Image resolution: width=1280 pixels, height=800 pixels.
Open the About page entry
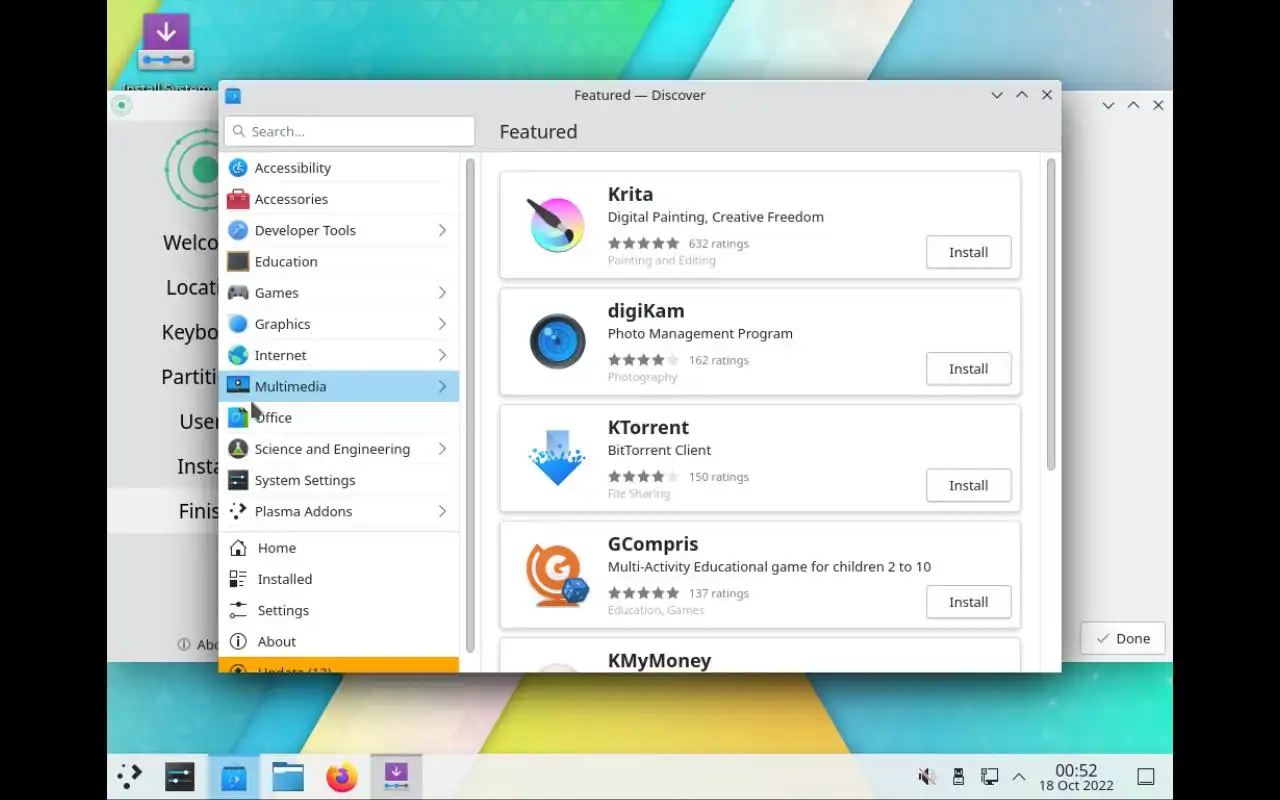(339, 642)
